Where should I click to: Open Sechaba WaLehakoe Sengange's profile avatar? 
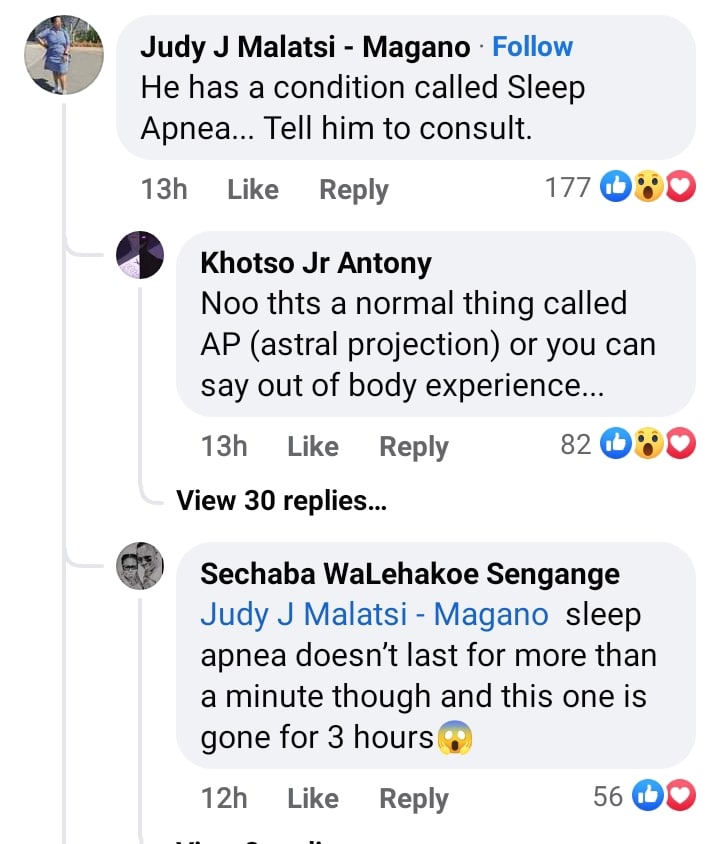(140, 567)
